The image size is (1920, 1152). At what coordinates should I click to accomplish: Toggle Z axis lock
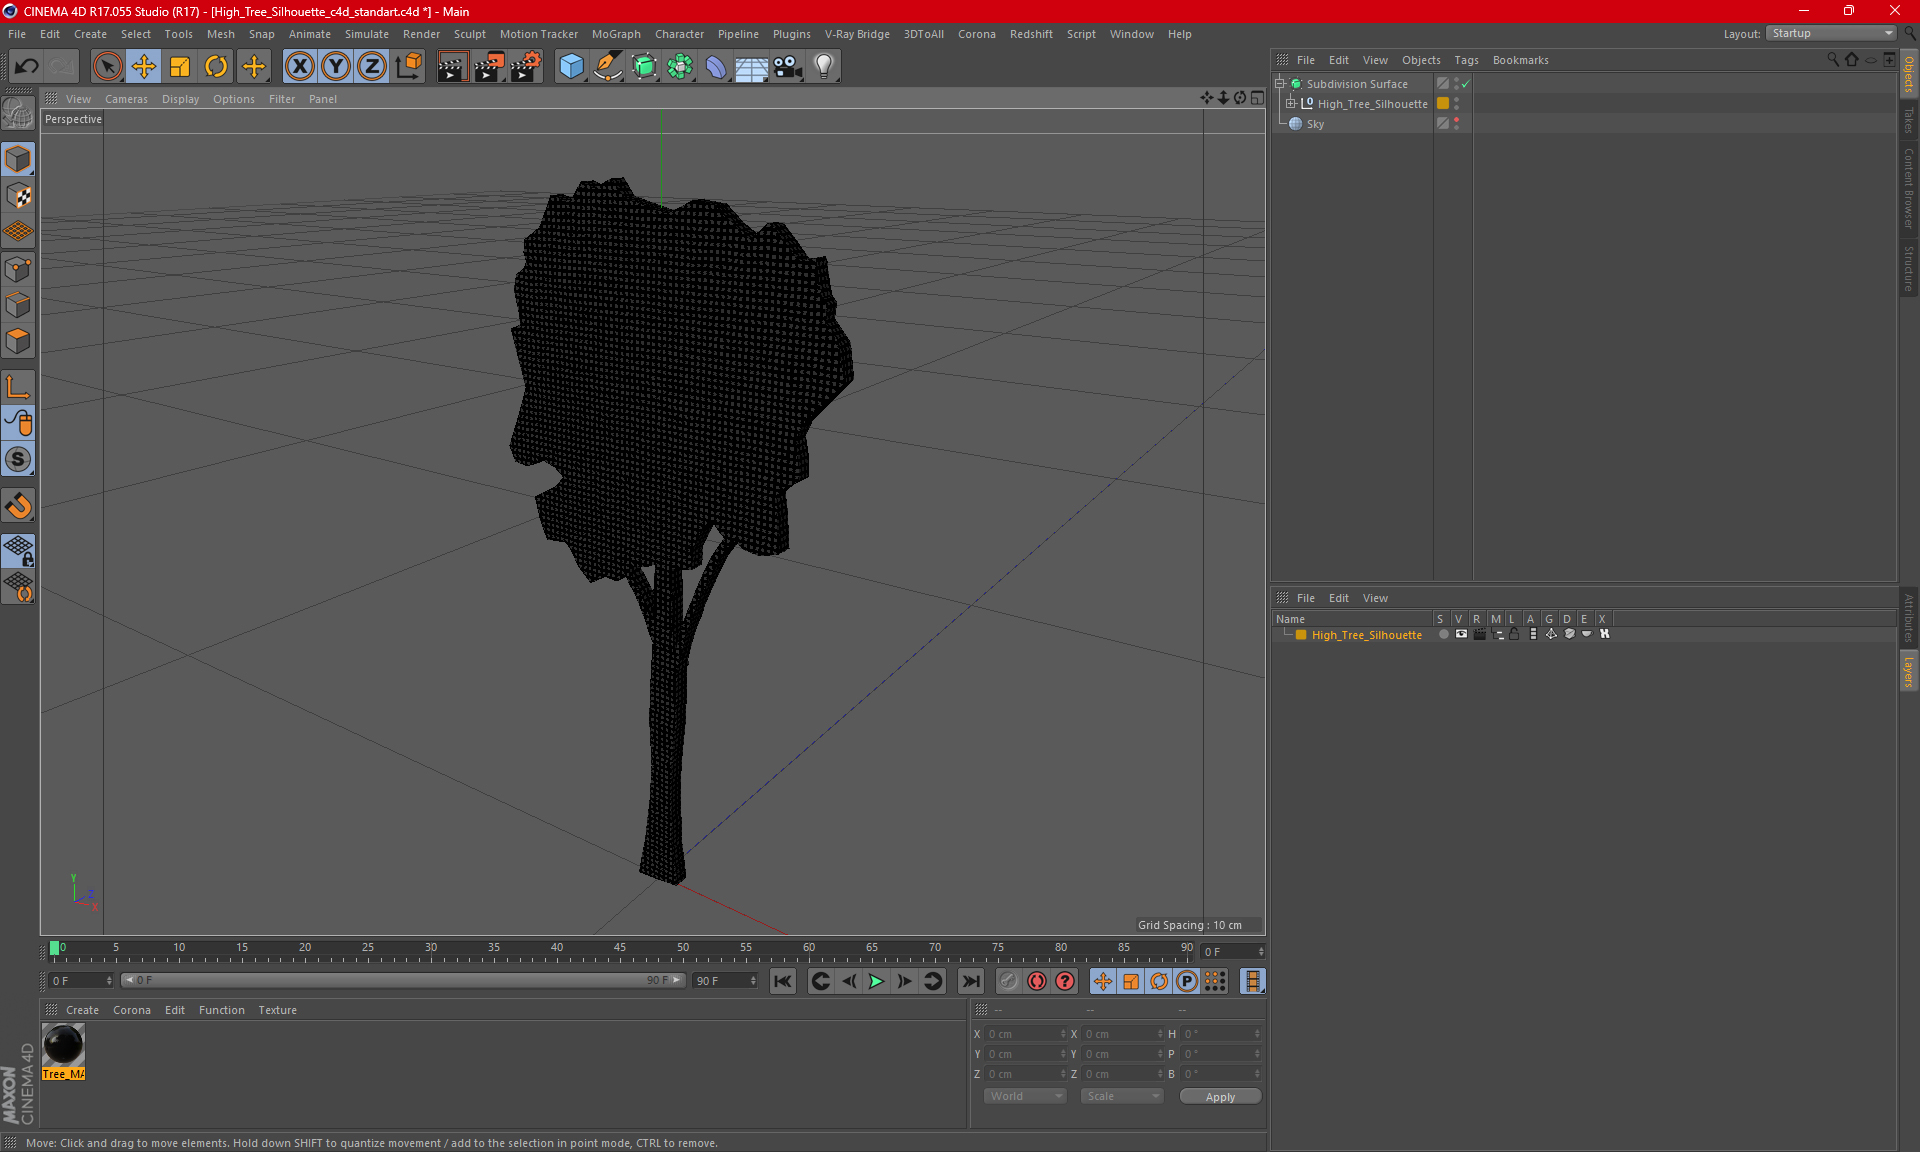click(x=372, y=67)
